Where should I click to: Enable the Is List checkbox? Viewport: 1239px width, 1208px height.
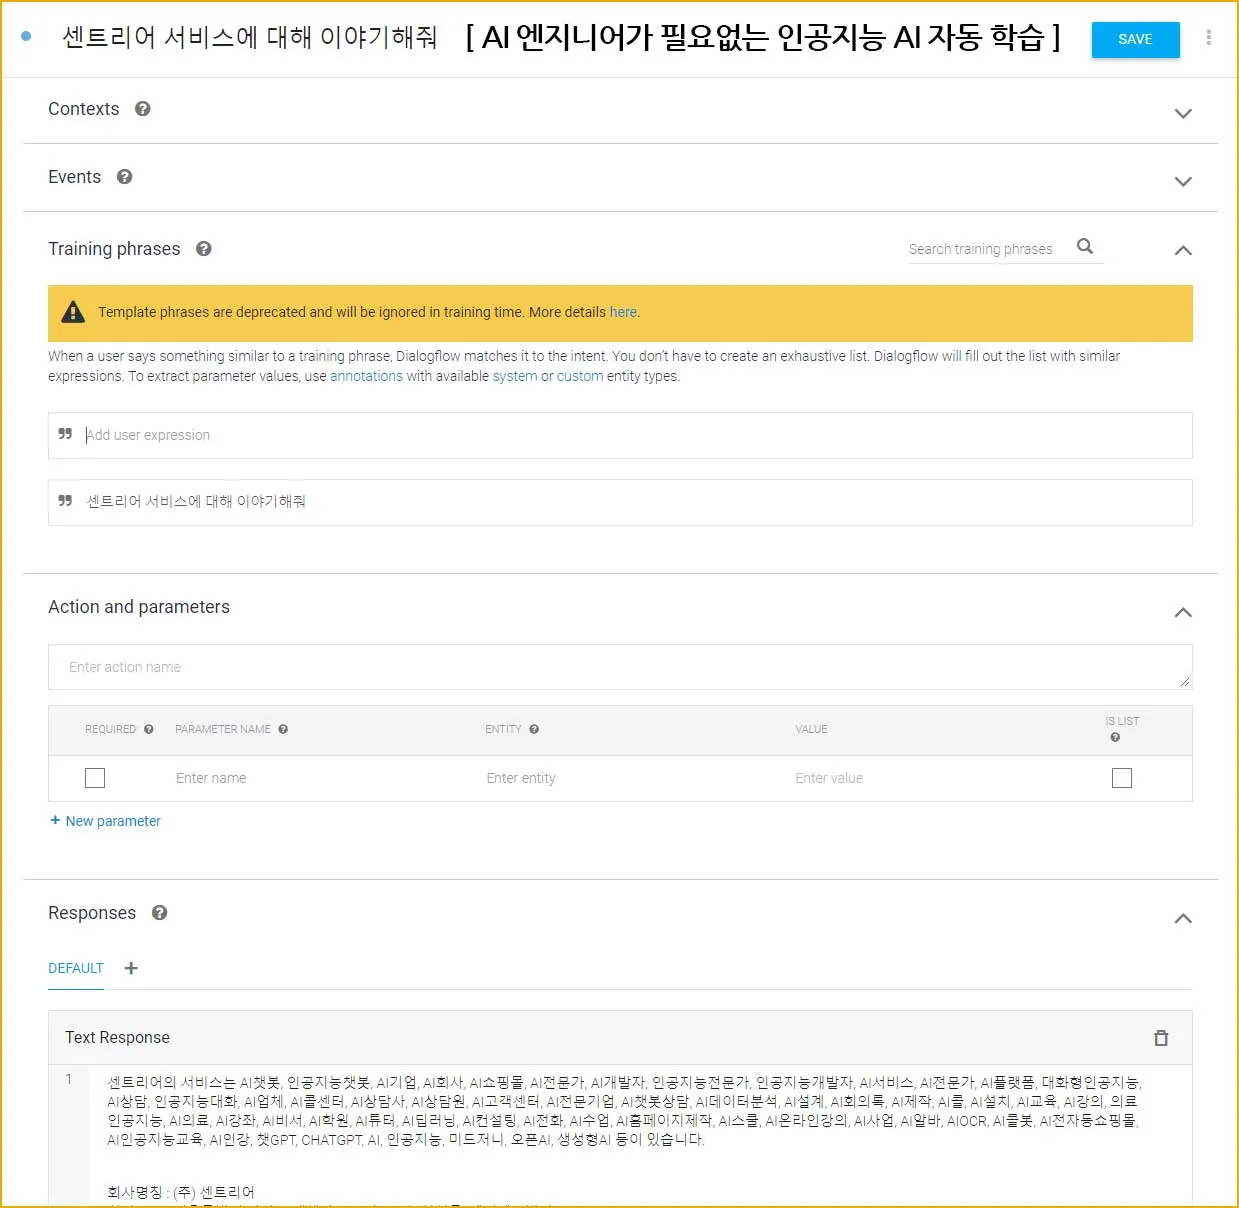tap(1122, 778)
